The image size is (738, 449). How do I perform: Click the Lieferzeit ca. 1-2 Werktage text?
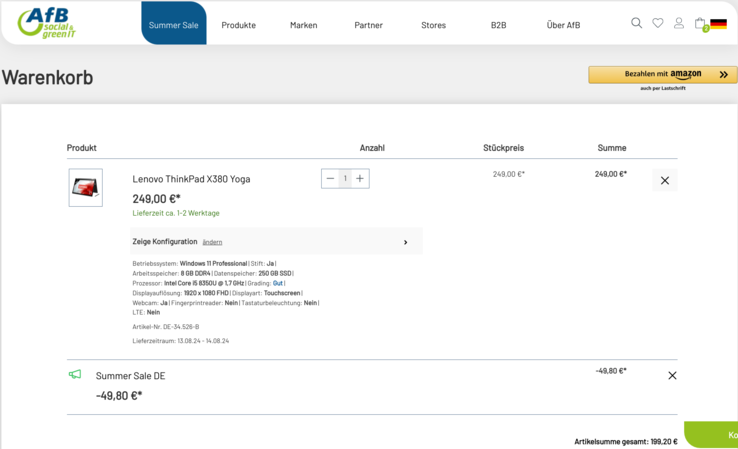click(176, 213)
